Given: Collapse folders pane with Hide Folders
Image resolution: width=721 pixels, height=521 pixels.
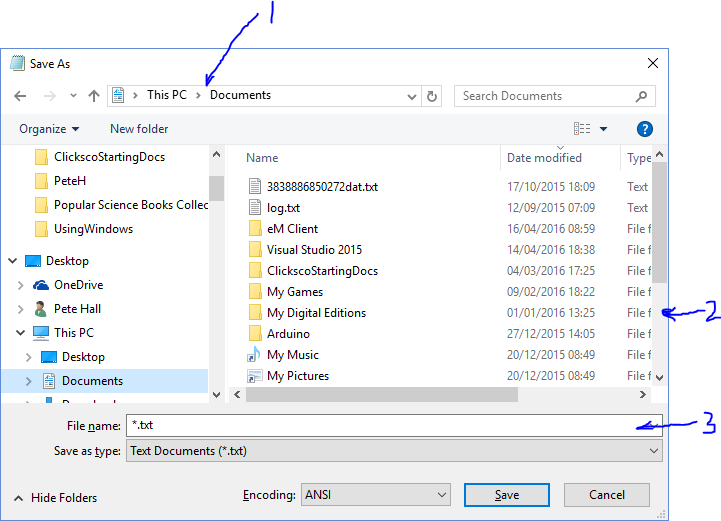Looking at the screenshot, I should pyautogui.click(x=56, y=498).
